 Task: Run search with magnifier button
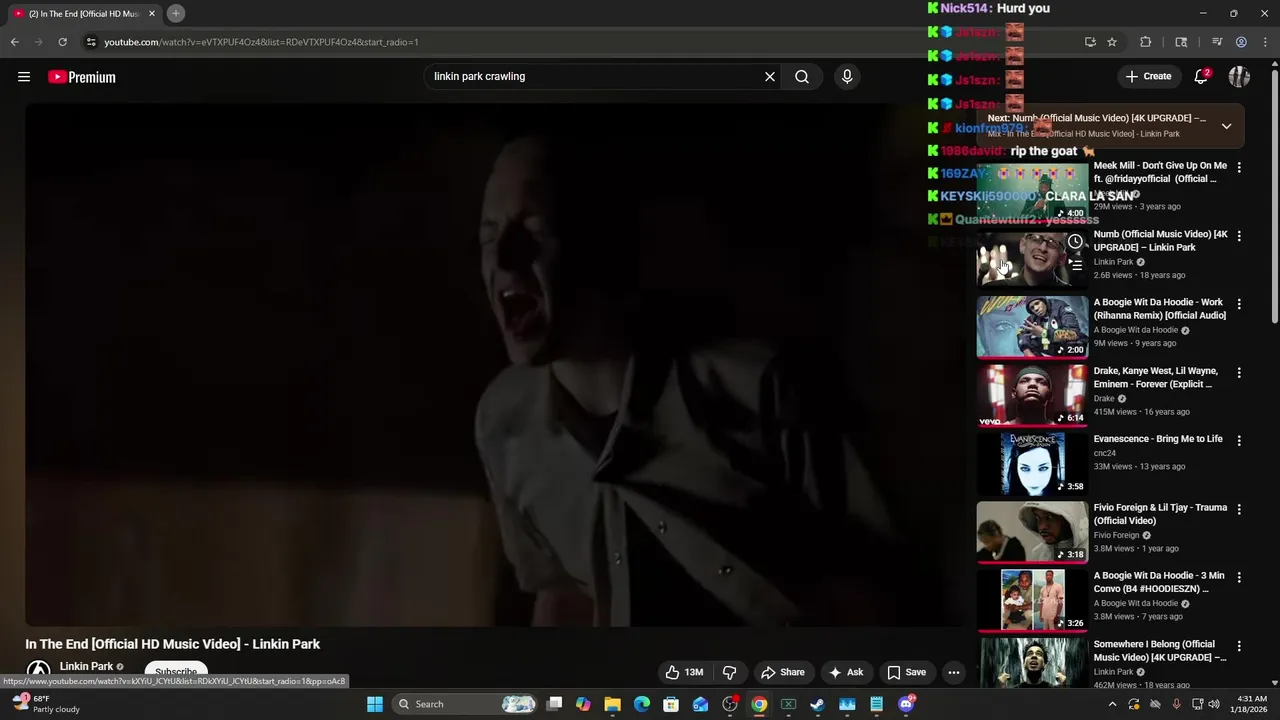[x=802, y=77]
